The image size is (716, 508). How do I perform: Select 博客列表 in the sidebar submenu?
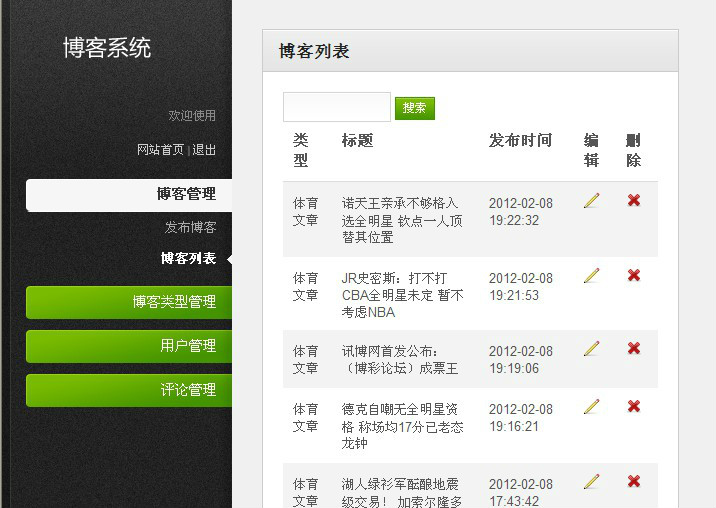click(x=188, y=258)
